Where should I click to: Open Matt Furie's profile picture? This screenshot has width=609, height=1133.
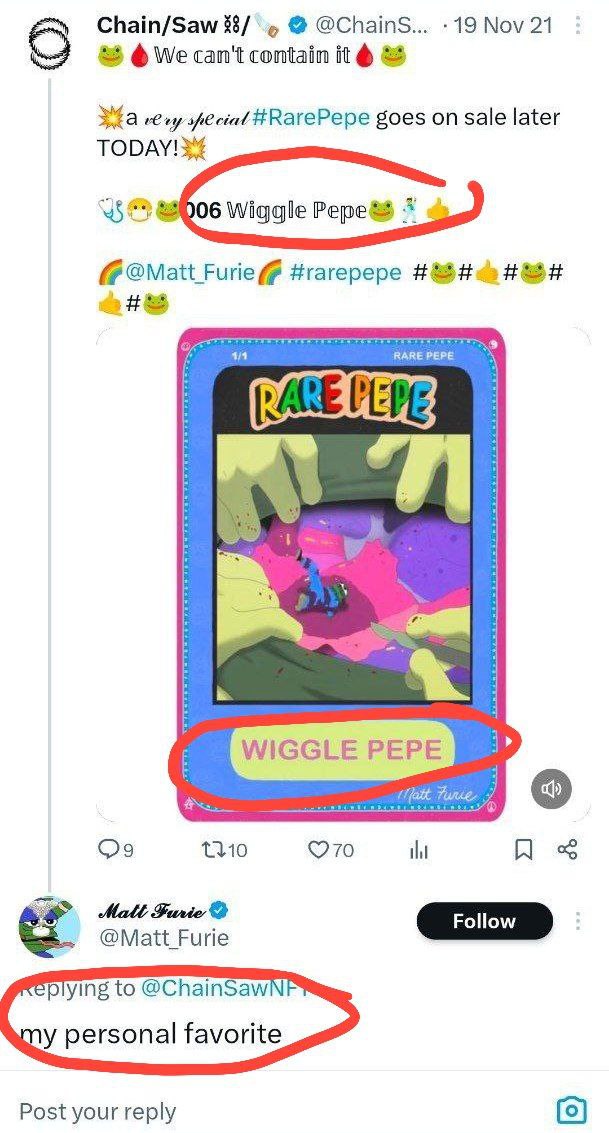pyautogui.click(x=49, y=927)
